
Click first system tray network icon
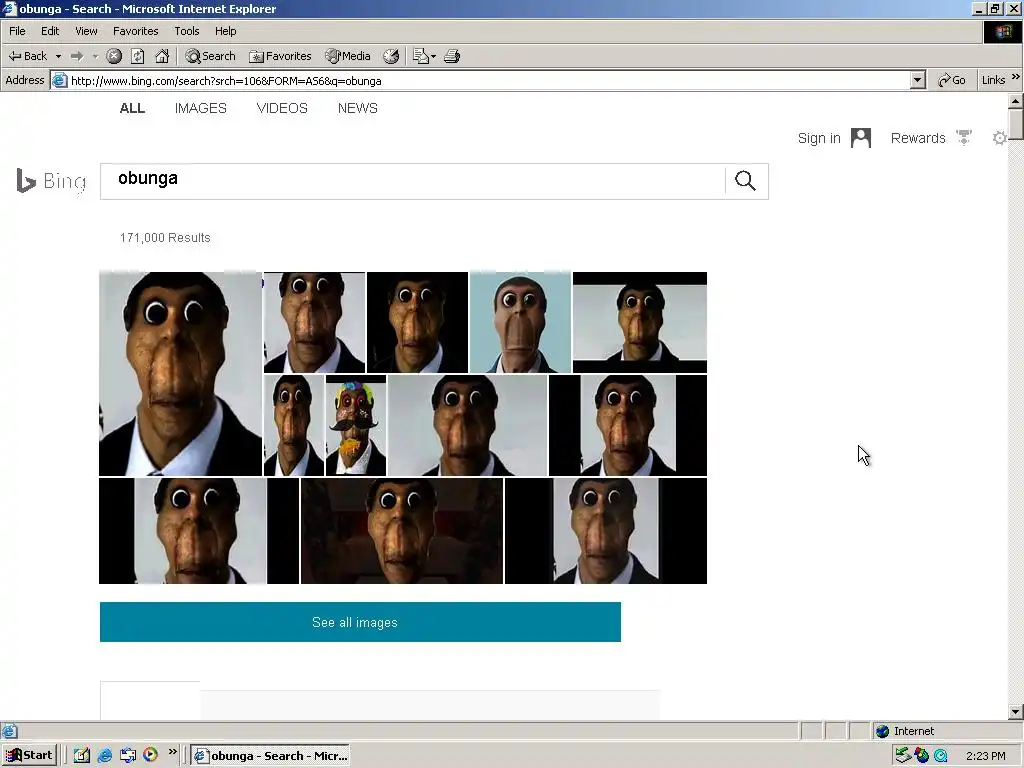pos(903,756)
